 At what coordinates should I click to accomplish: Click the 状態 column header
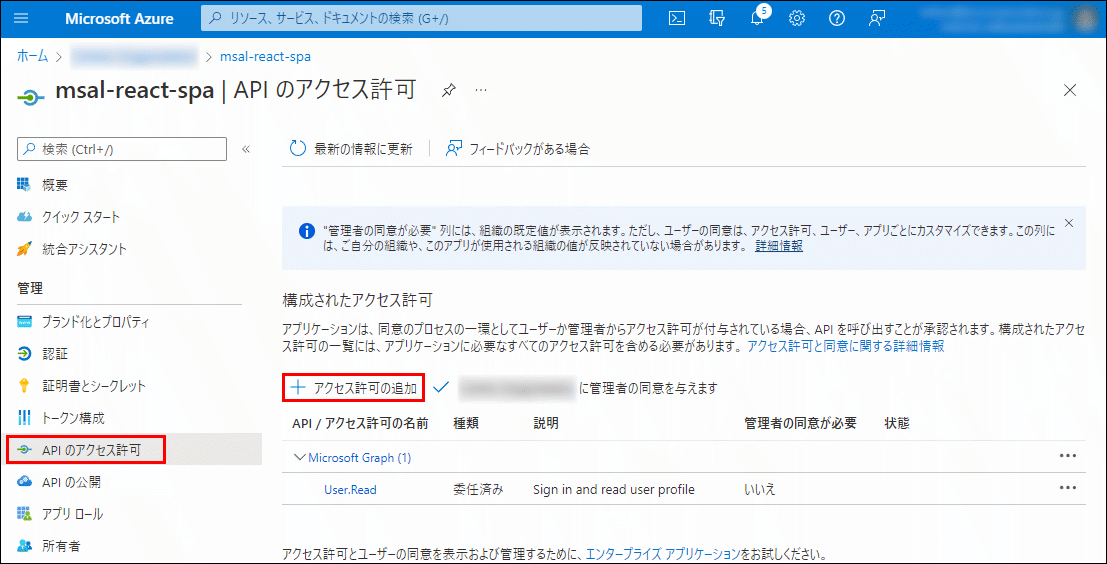(x=897, y=423)
